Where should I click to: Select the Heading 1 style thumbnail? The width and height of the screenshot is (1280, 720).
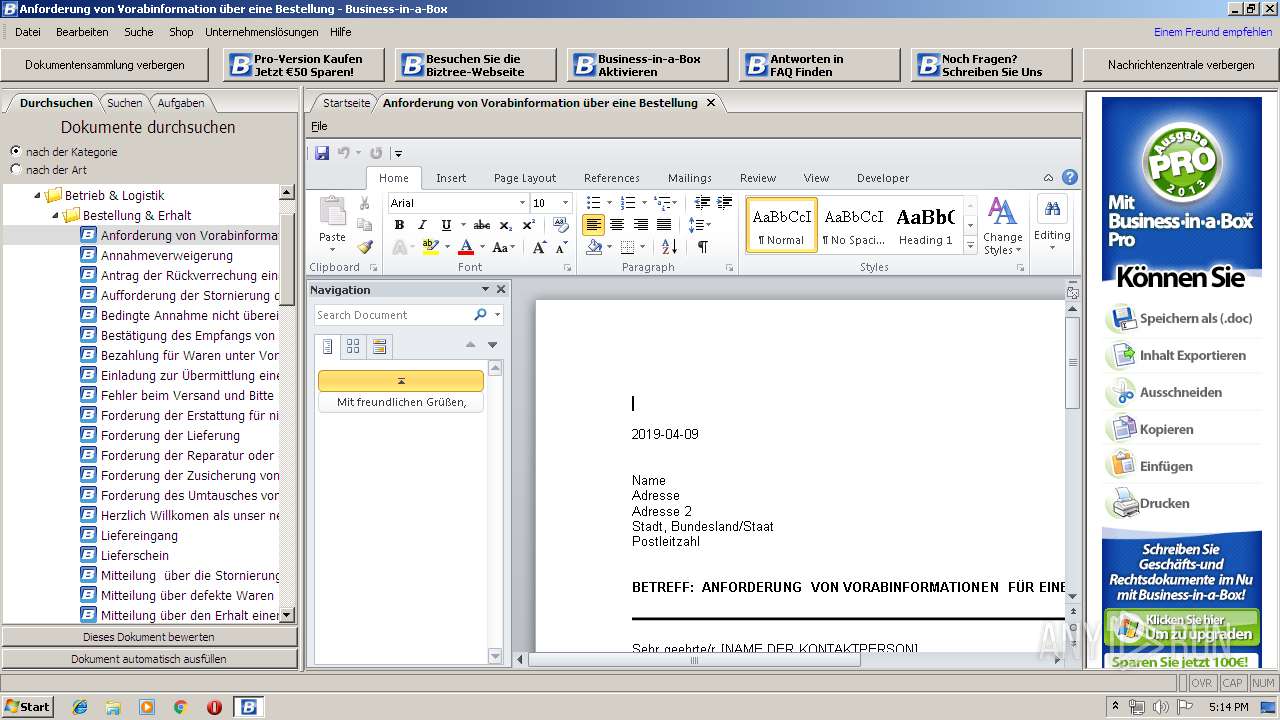(925, 225)
